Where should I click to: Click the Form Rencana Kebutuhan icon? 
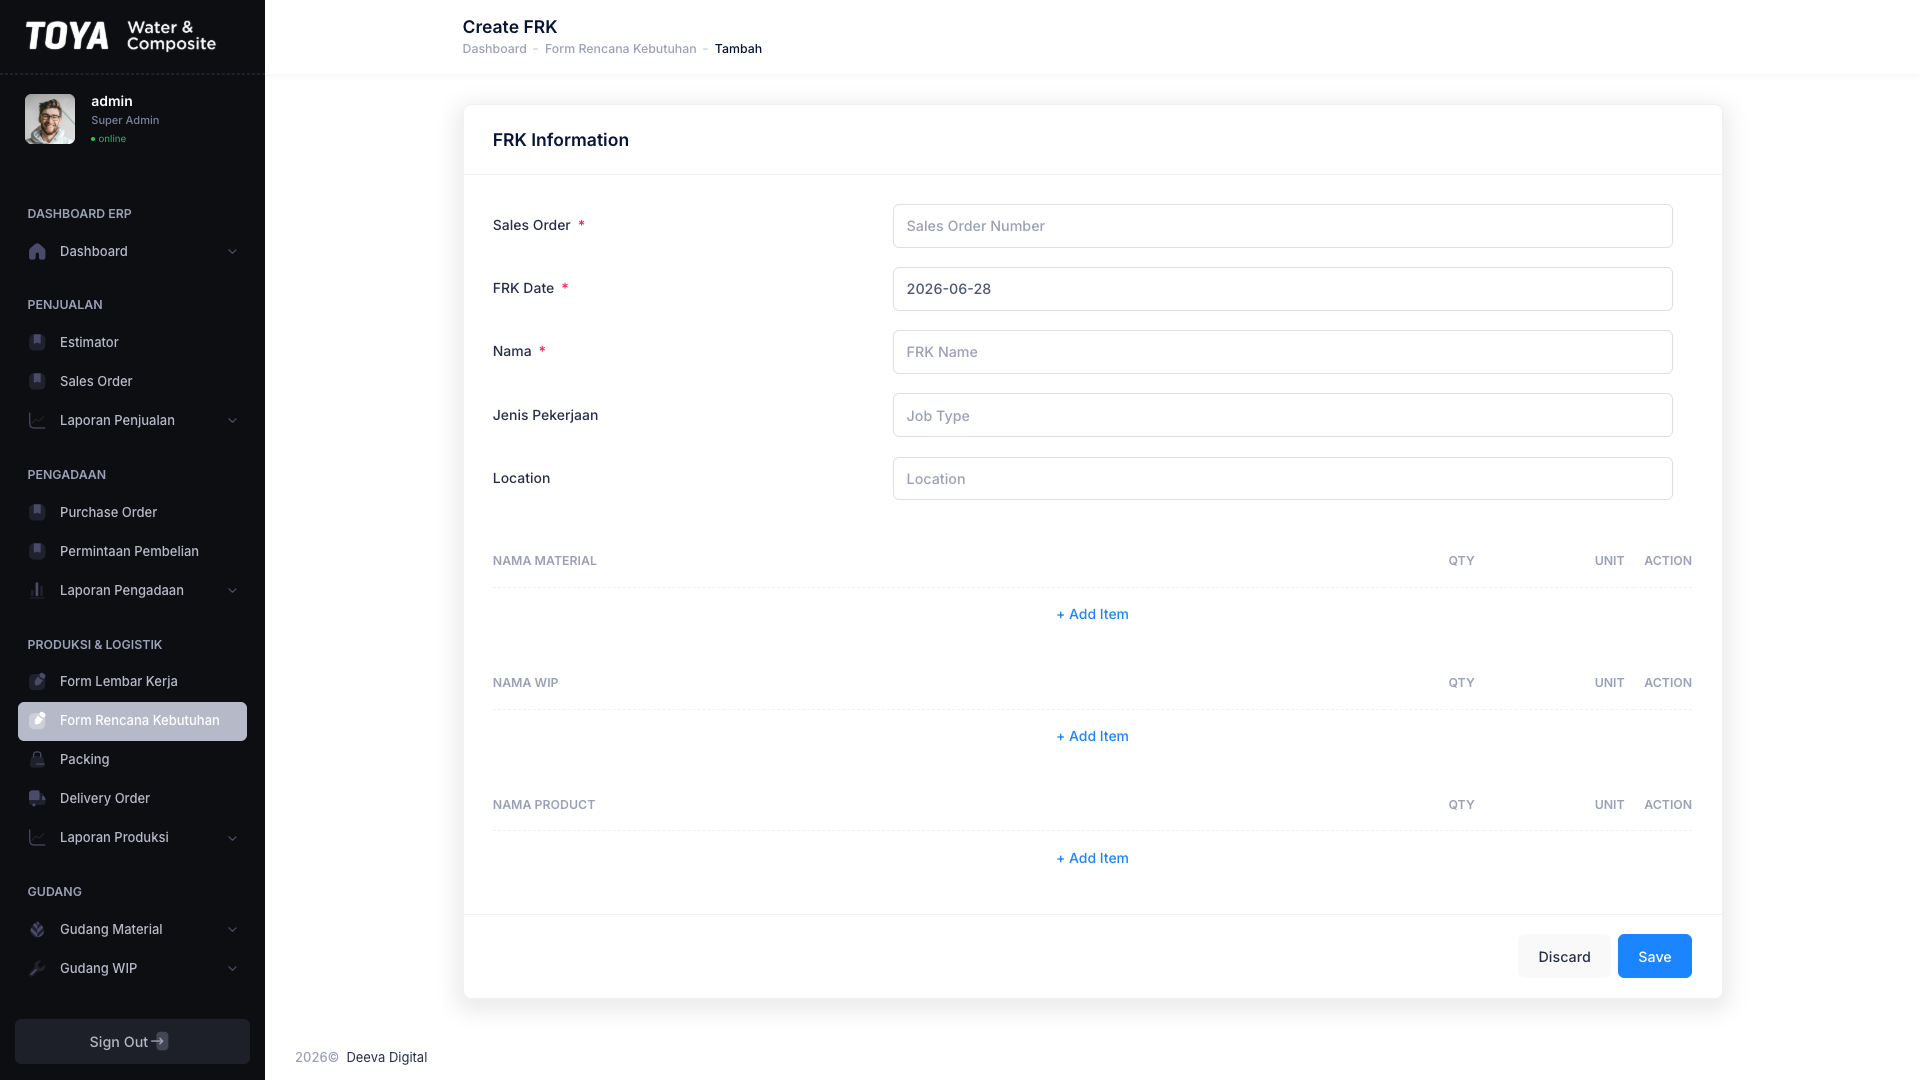(37, 720)
